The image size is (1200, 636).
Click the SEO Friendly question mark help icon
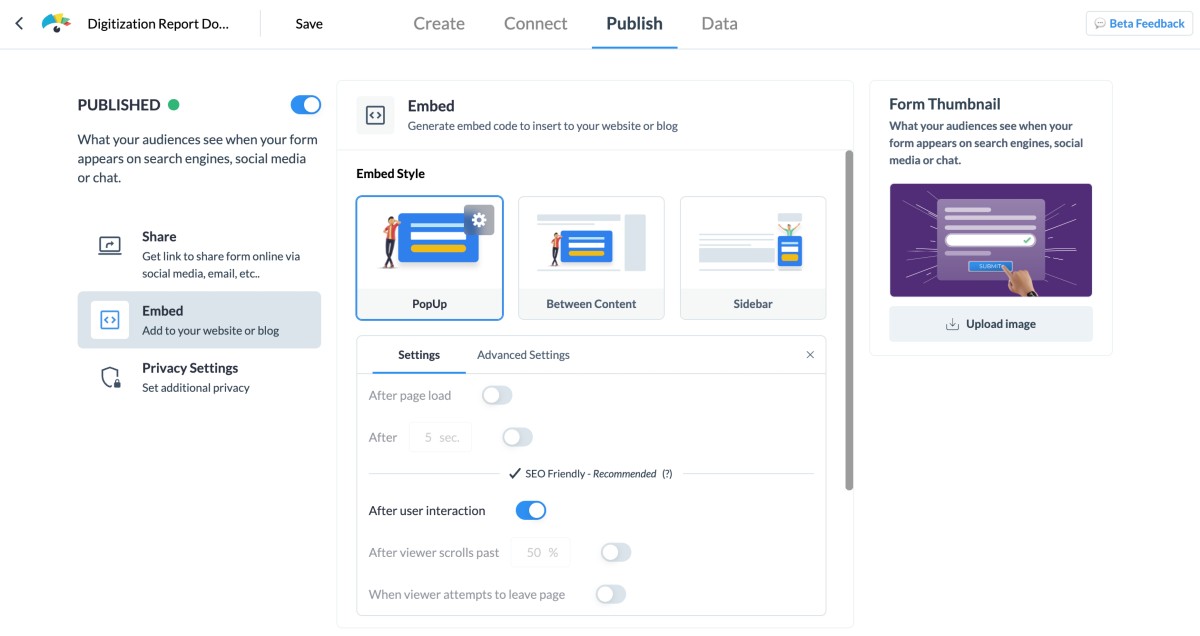pos(668,473)
